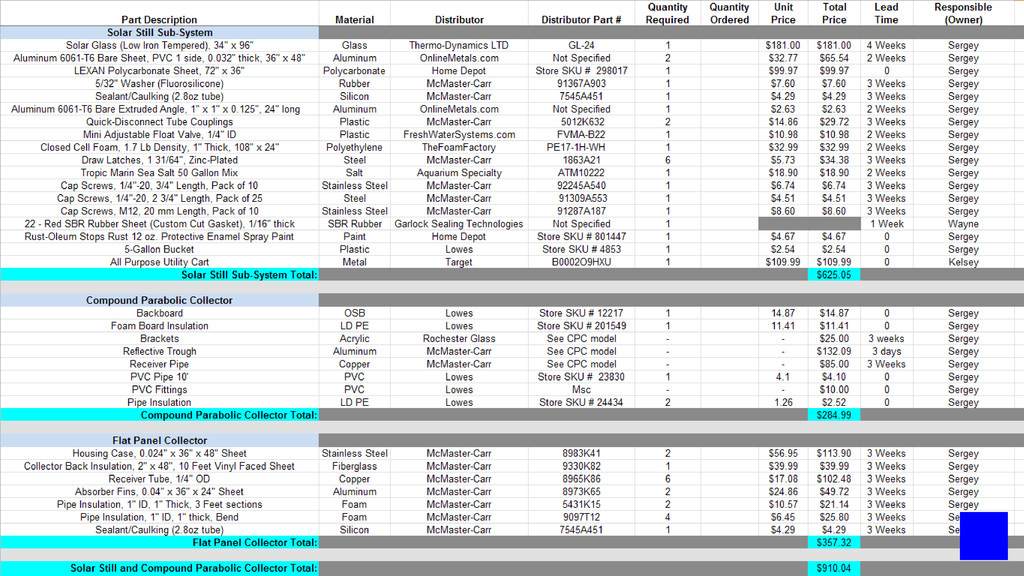Viewport: 1024px width, 576px height.
Task: Select the 5/32" Washer (Fluorosilicone) cell
Action: tap(159, 84)
